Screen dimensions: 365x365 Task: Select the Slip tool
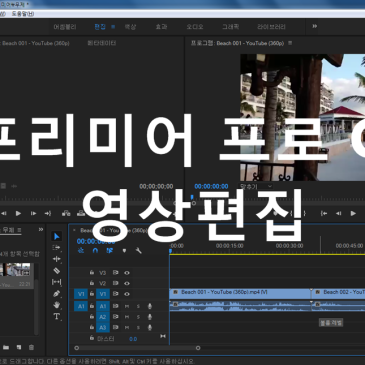[57, 282]
